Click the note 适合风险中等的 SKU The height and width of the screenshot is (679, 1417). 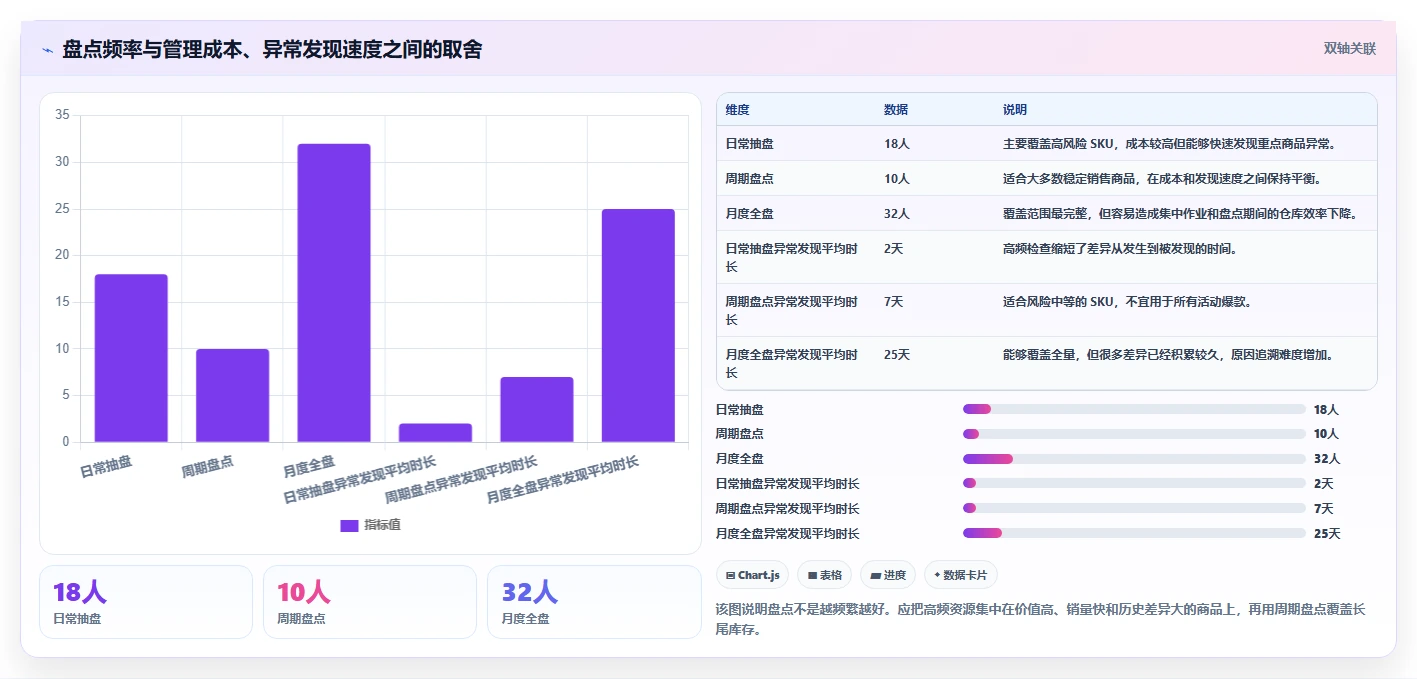[x=1127, y=302]
